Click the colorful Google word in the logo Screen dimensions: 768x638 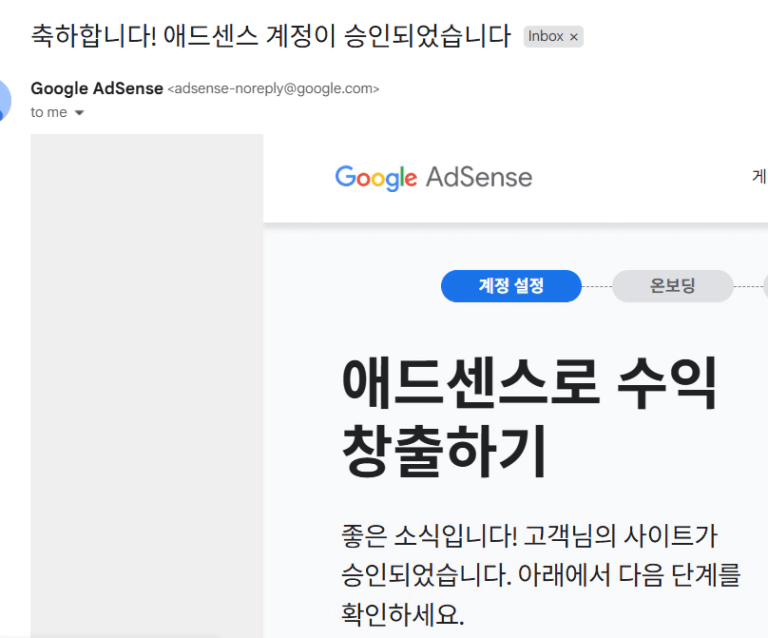pyautogui.click(x=376, y=178)
